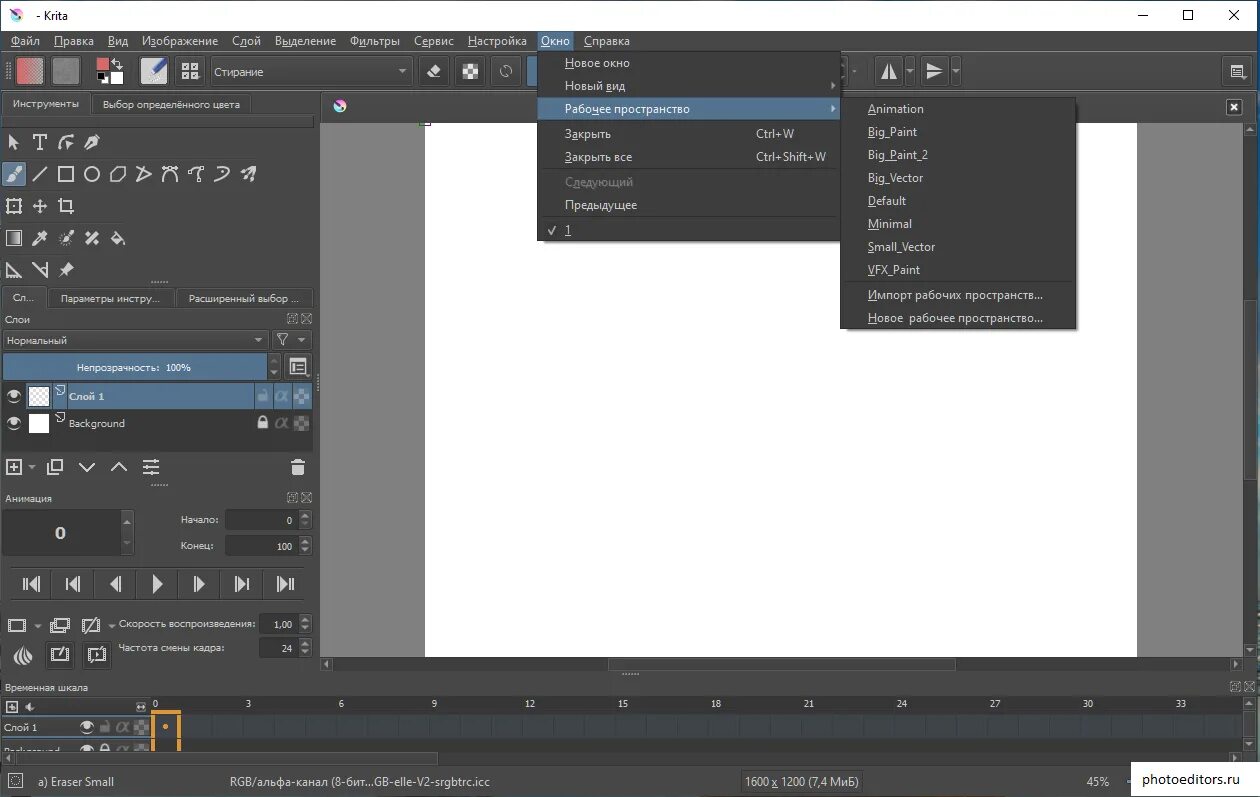The width and height of the screenshot is (1260, 797).
Task: Adjust the Непрозрачность opacity slider
Action: (x=134, y=367)
